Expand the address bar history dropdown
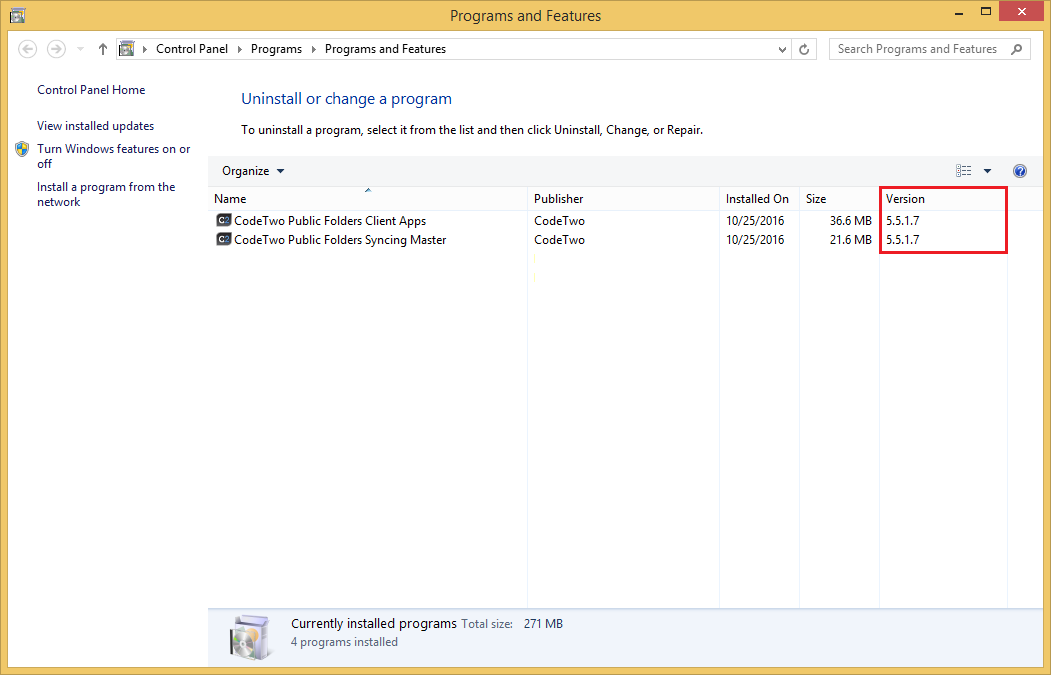 781,48
